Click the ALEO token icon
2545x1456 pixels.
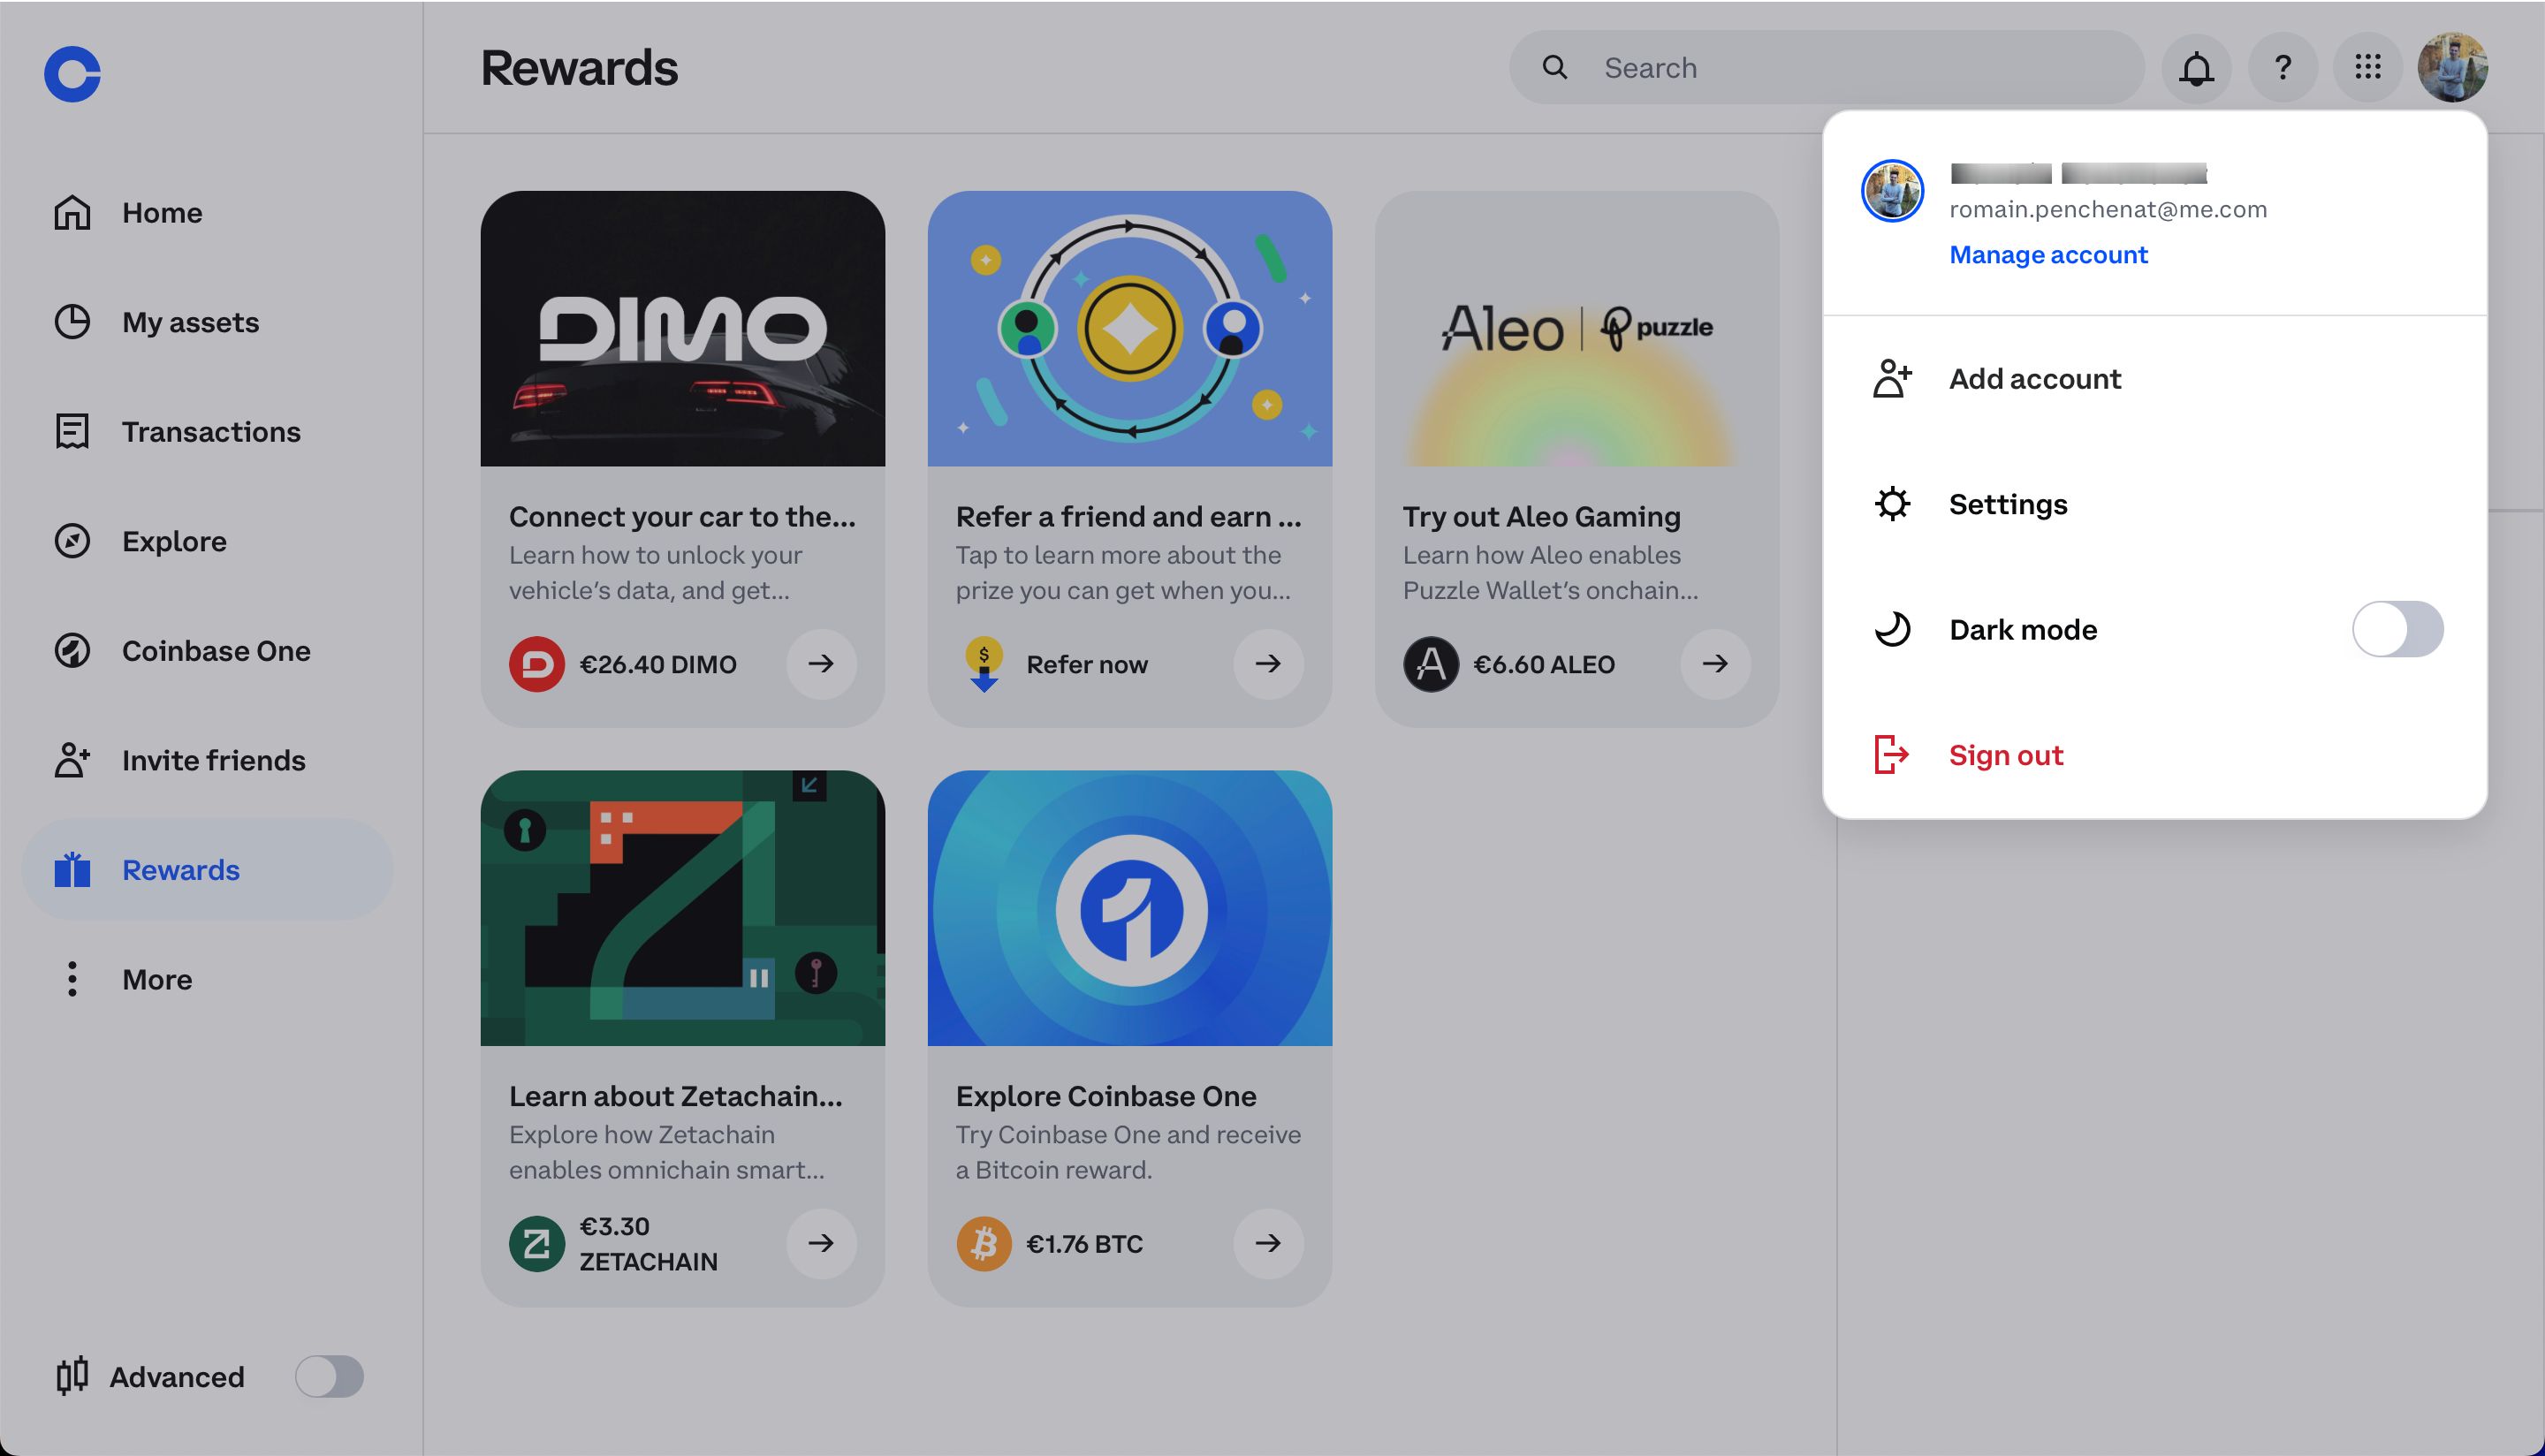1431,664
